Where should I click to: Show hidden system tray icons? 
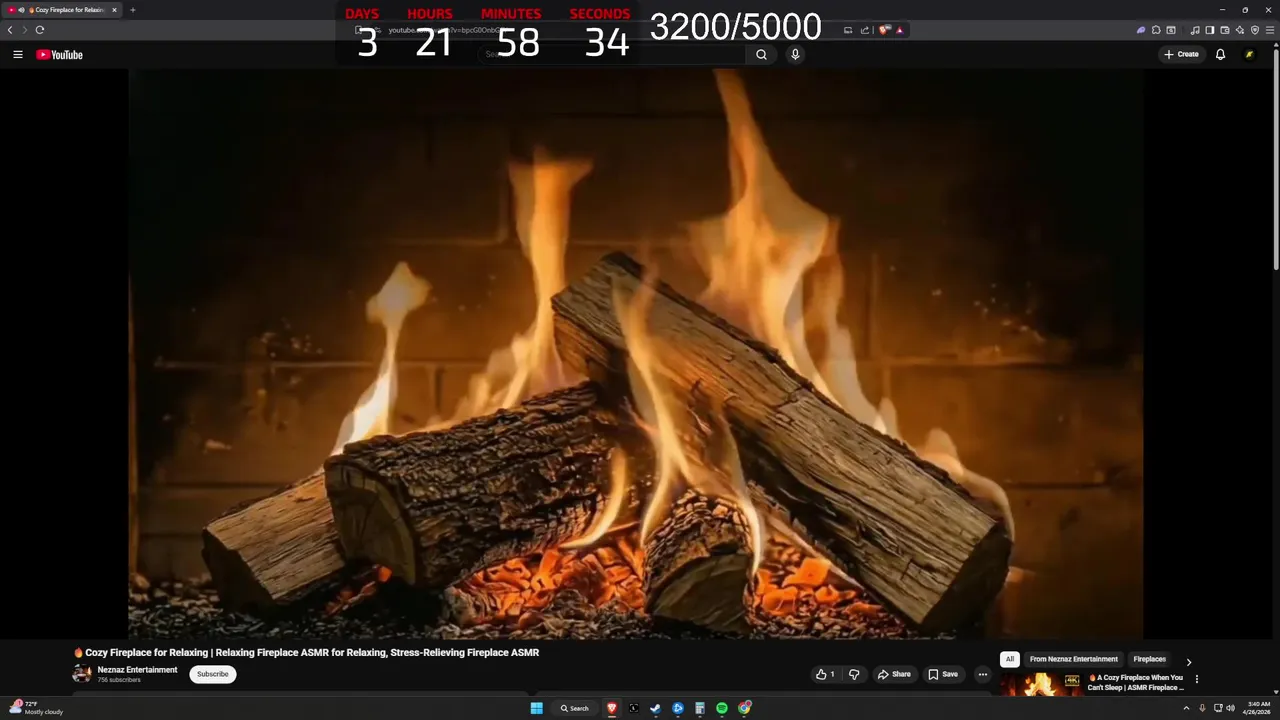(x=1186, y=708)
